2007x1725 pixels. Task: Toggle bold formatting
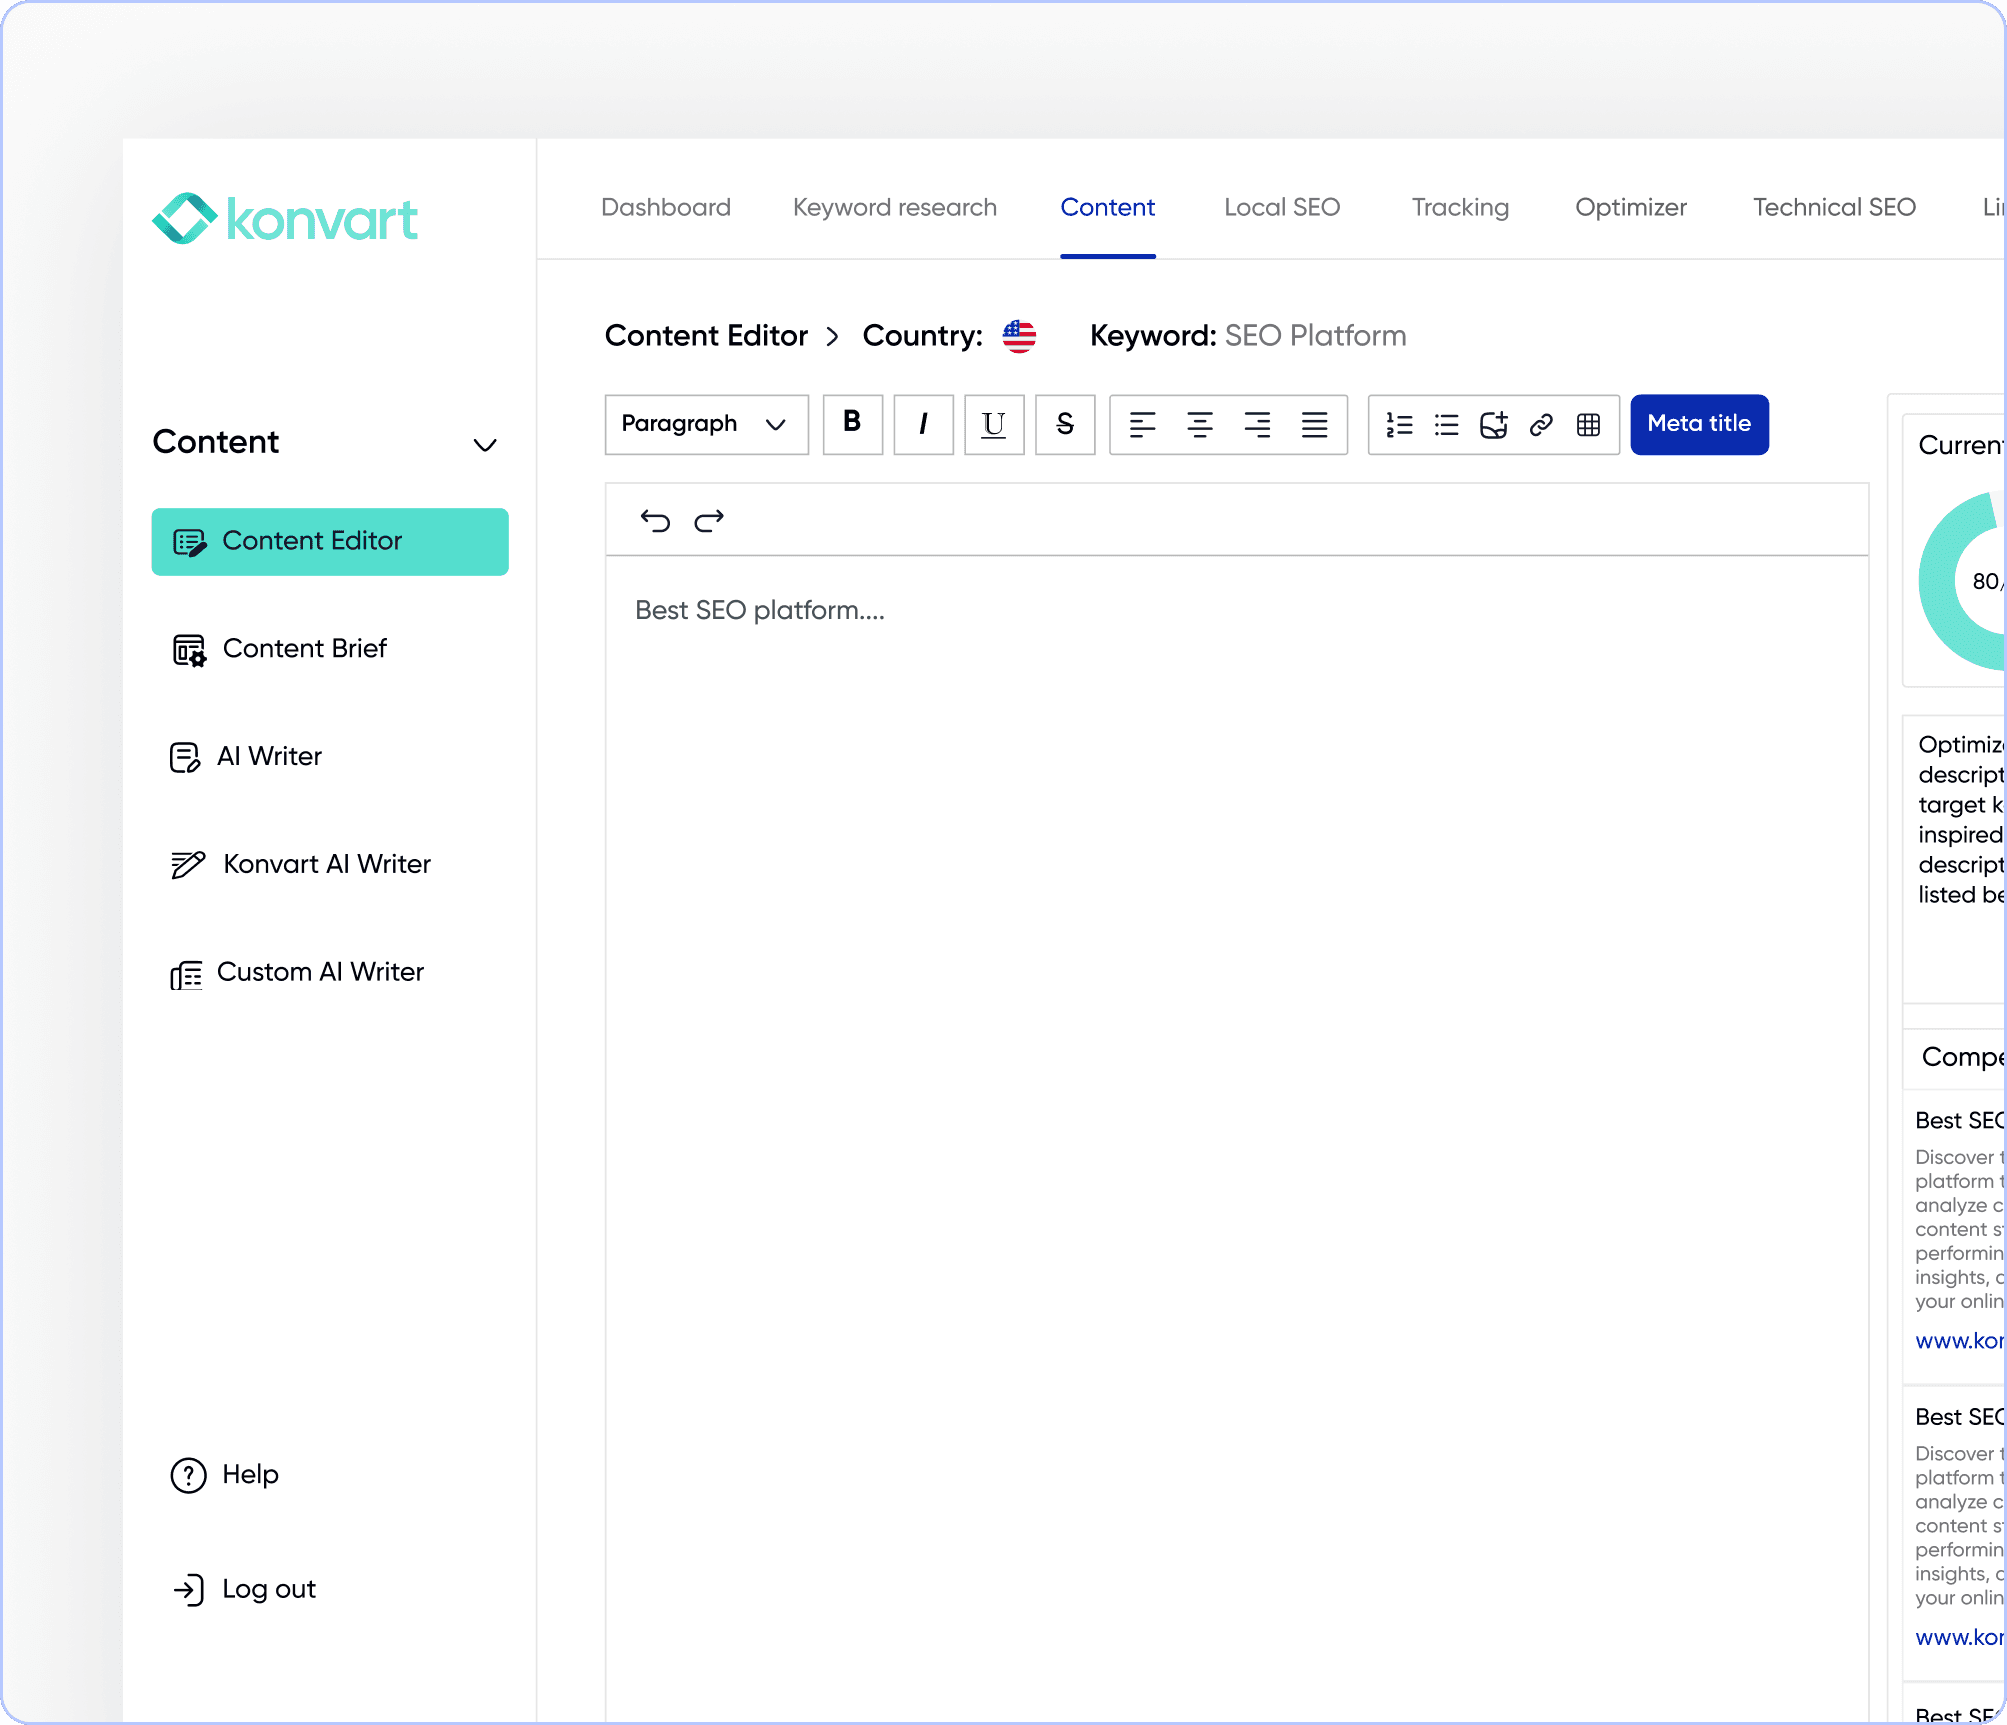click(x=851, y=424)
